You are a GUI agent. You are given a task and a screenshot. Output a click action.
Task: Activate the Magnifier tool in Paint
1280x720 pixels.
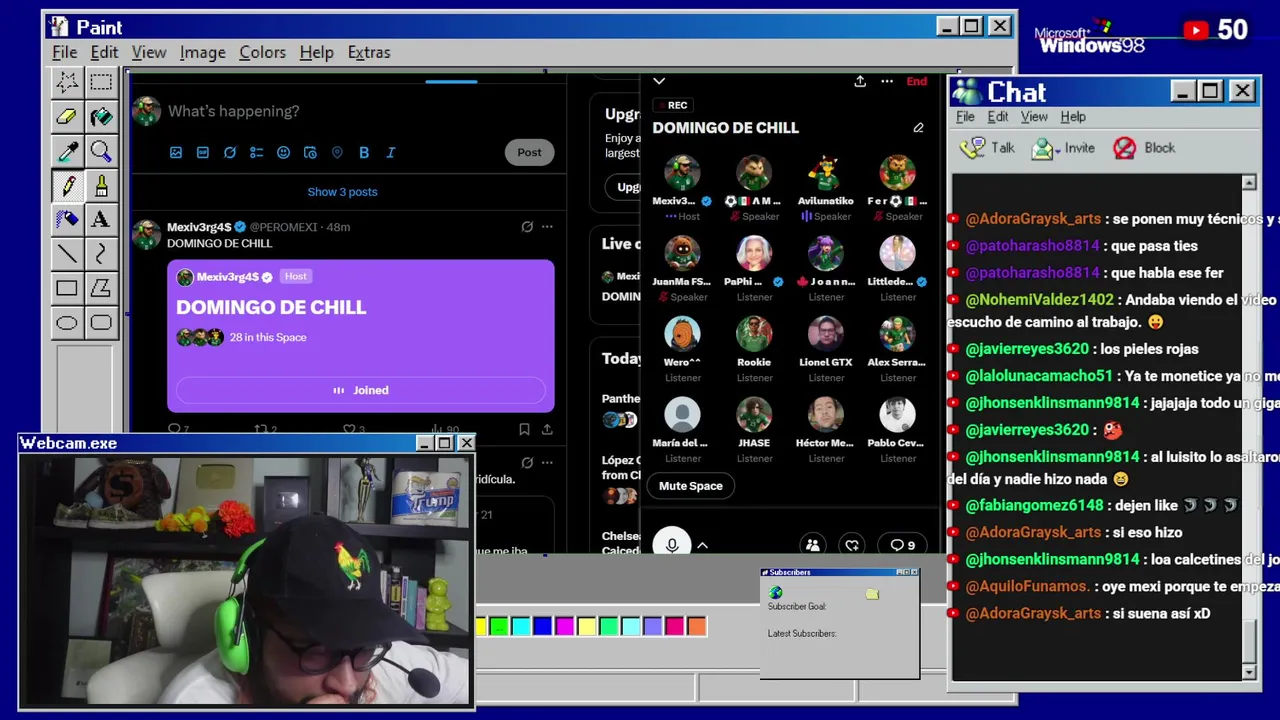coord(101,151)
